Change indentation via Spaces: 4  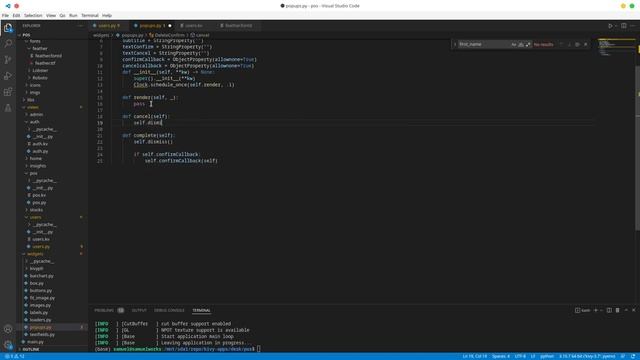(500, 356)
